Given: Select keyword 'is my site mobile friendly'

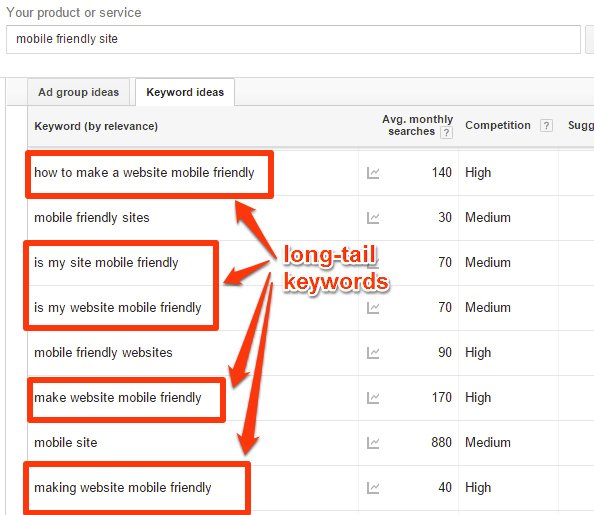Looking at the screenshot, I should click(x=106, y=263).
